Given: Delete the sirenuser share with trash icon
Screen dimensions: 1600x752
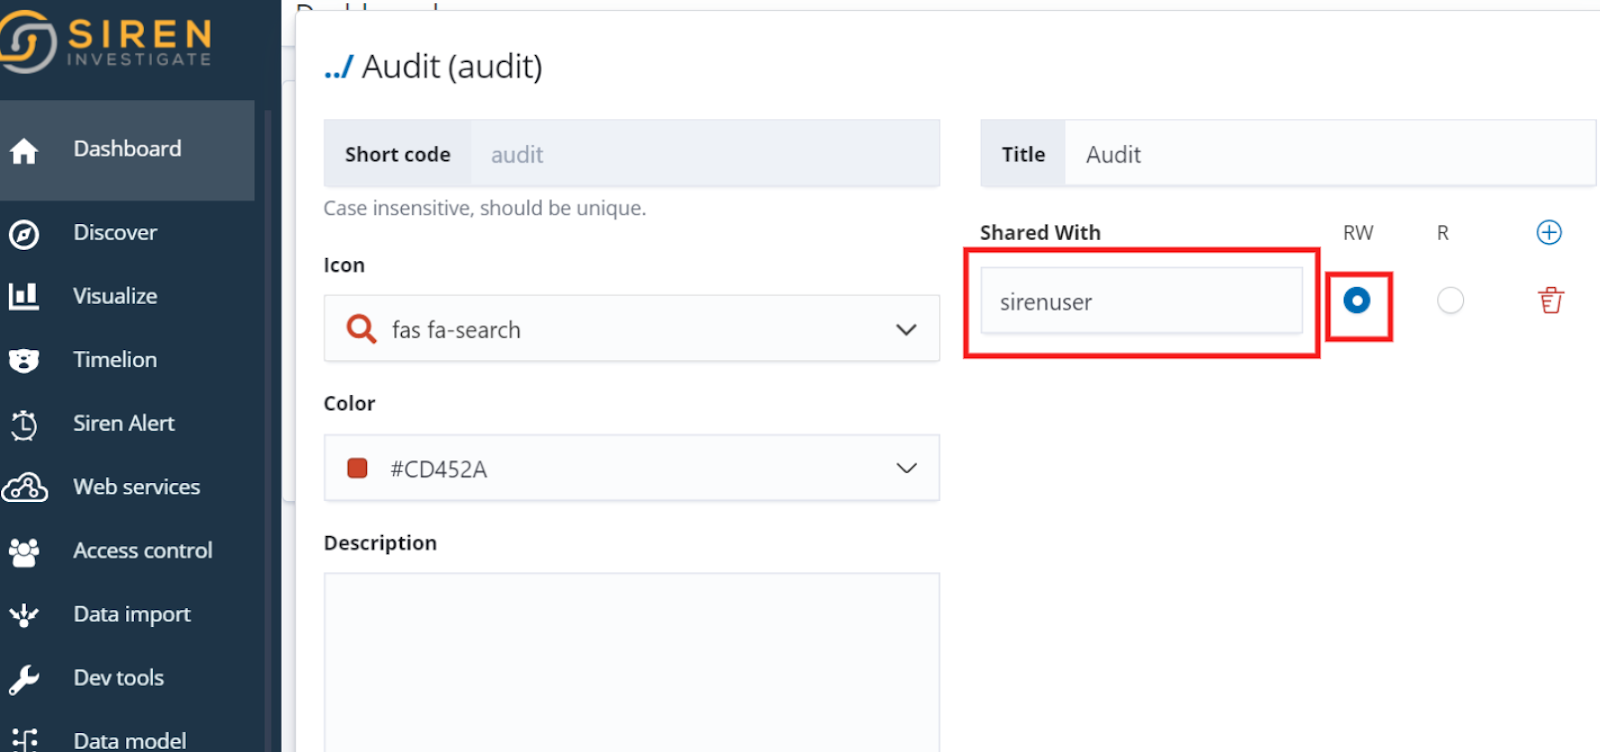Looking at the screenshot, I should [x=1551, y=300].
